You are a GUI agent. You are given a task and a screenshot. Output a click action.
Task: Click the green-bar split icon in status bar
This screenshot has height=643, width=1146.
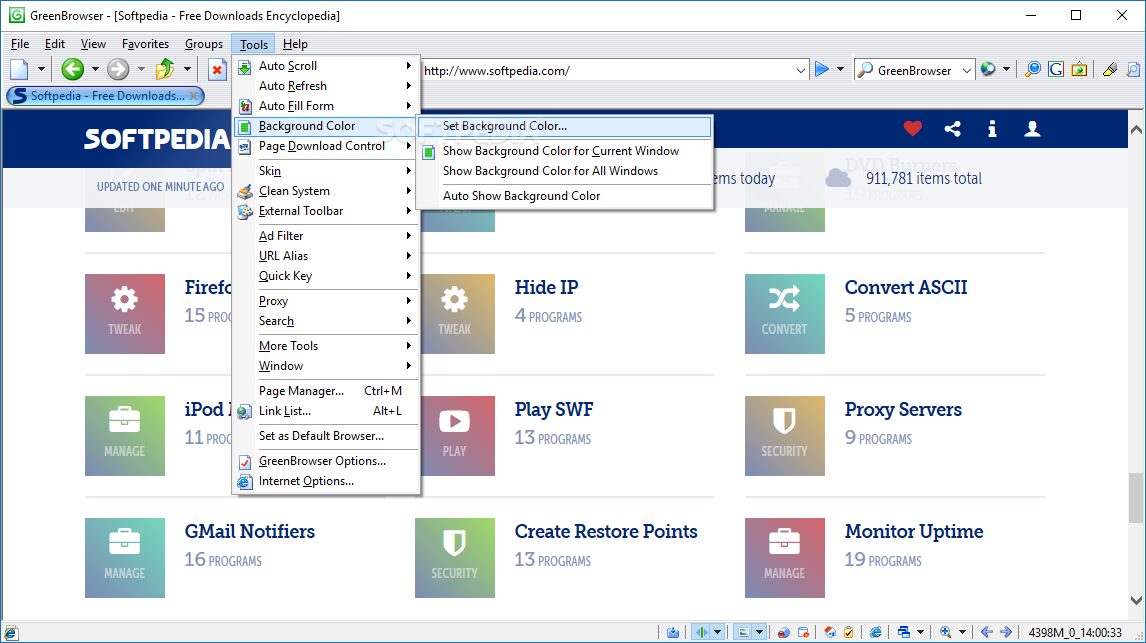(702, 632)
